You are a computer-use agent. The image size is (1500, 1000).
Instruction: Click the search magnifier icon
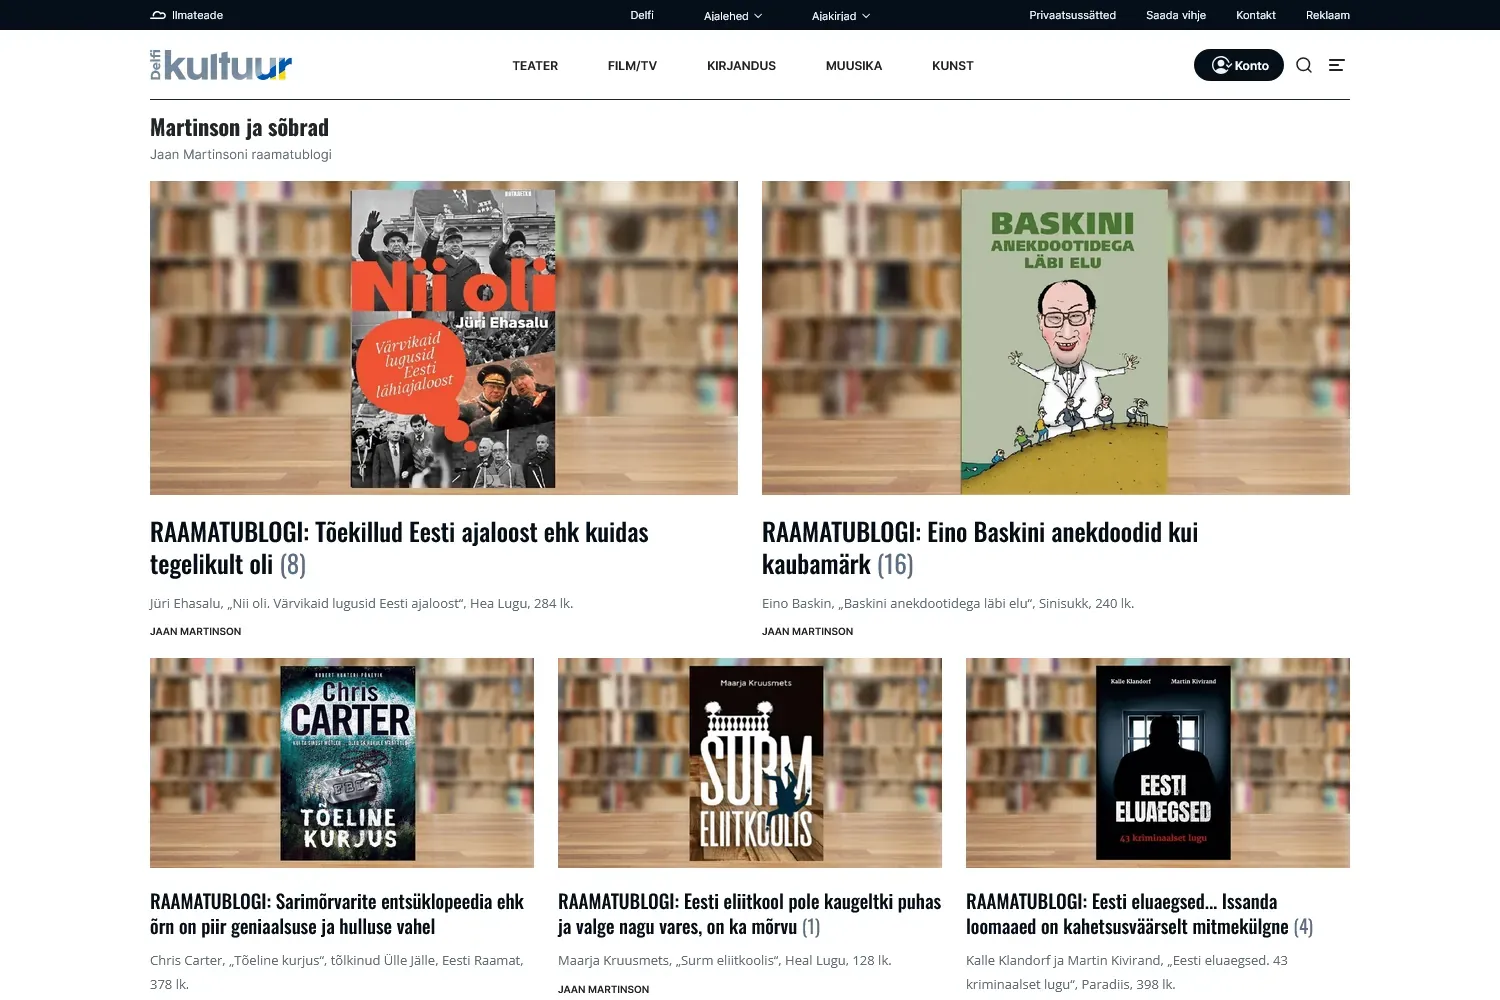click(x=1304, y=65)
